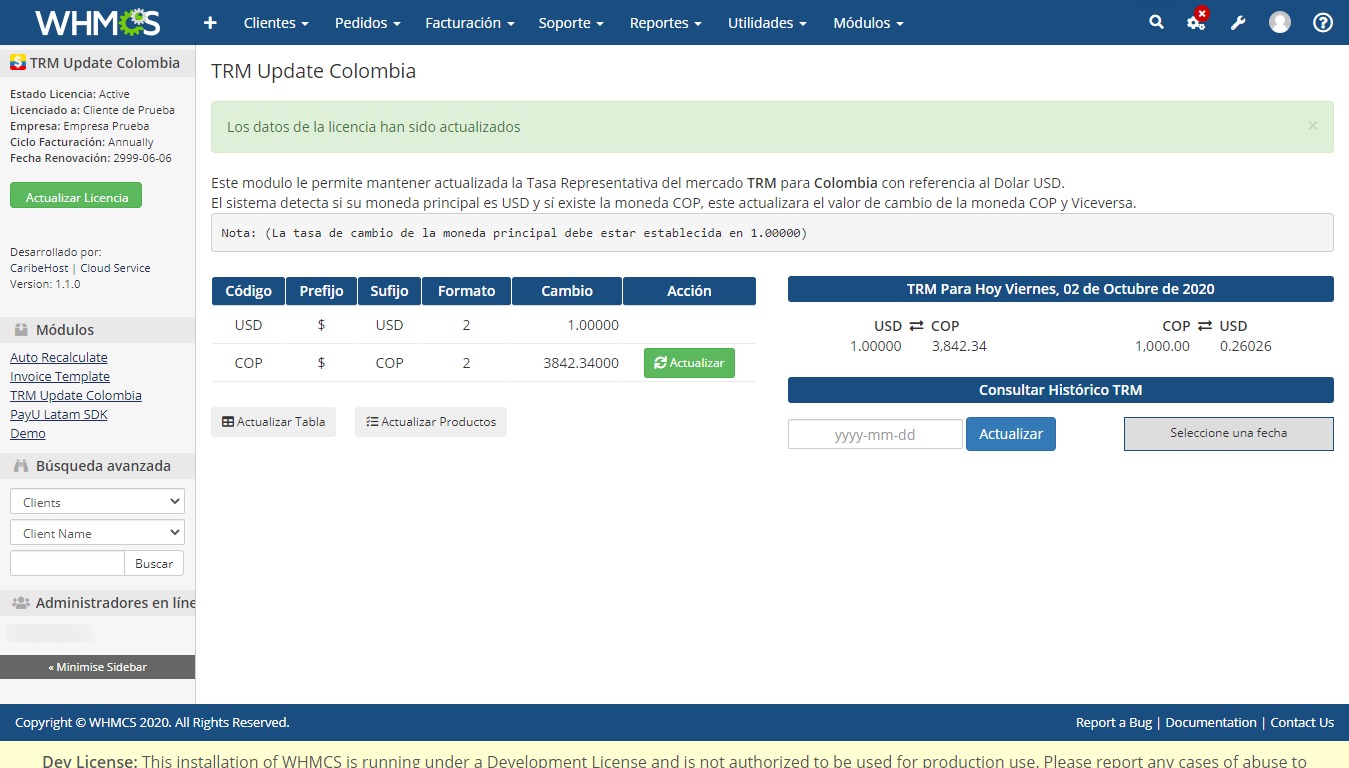Open the search magnifier icon
The width and height of the screenshot is (1349, 768).
(1157, 22)
